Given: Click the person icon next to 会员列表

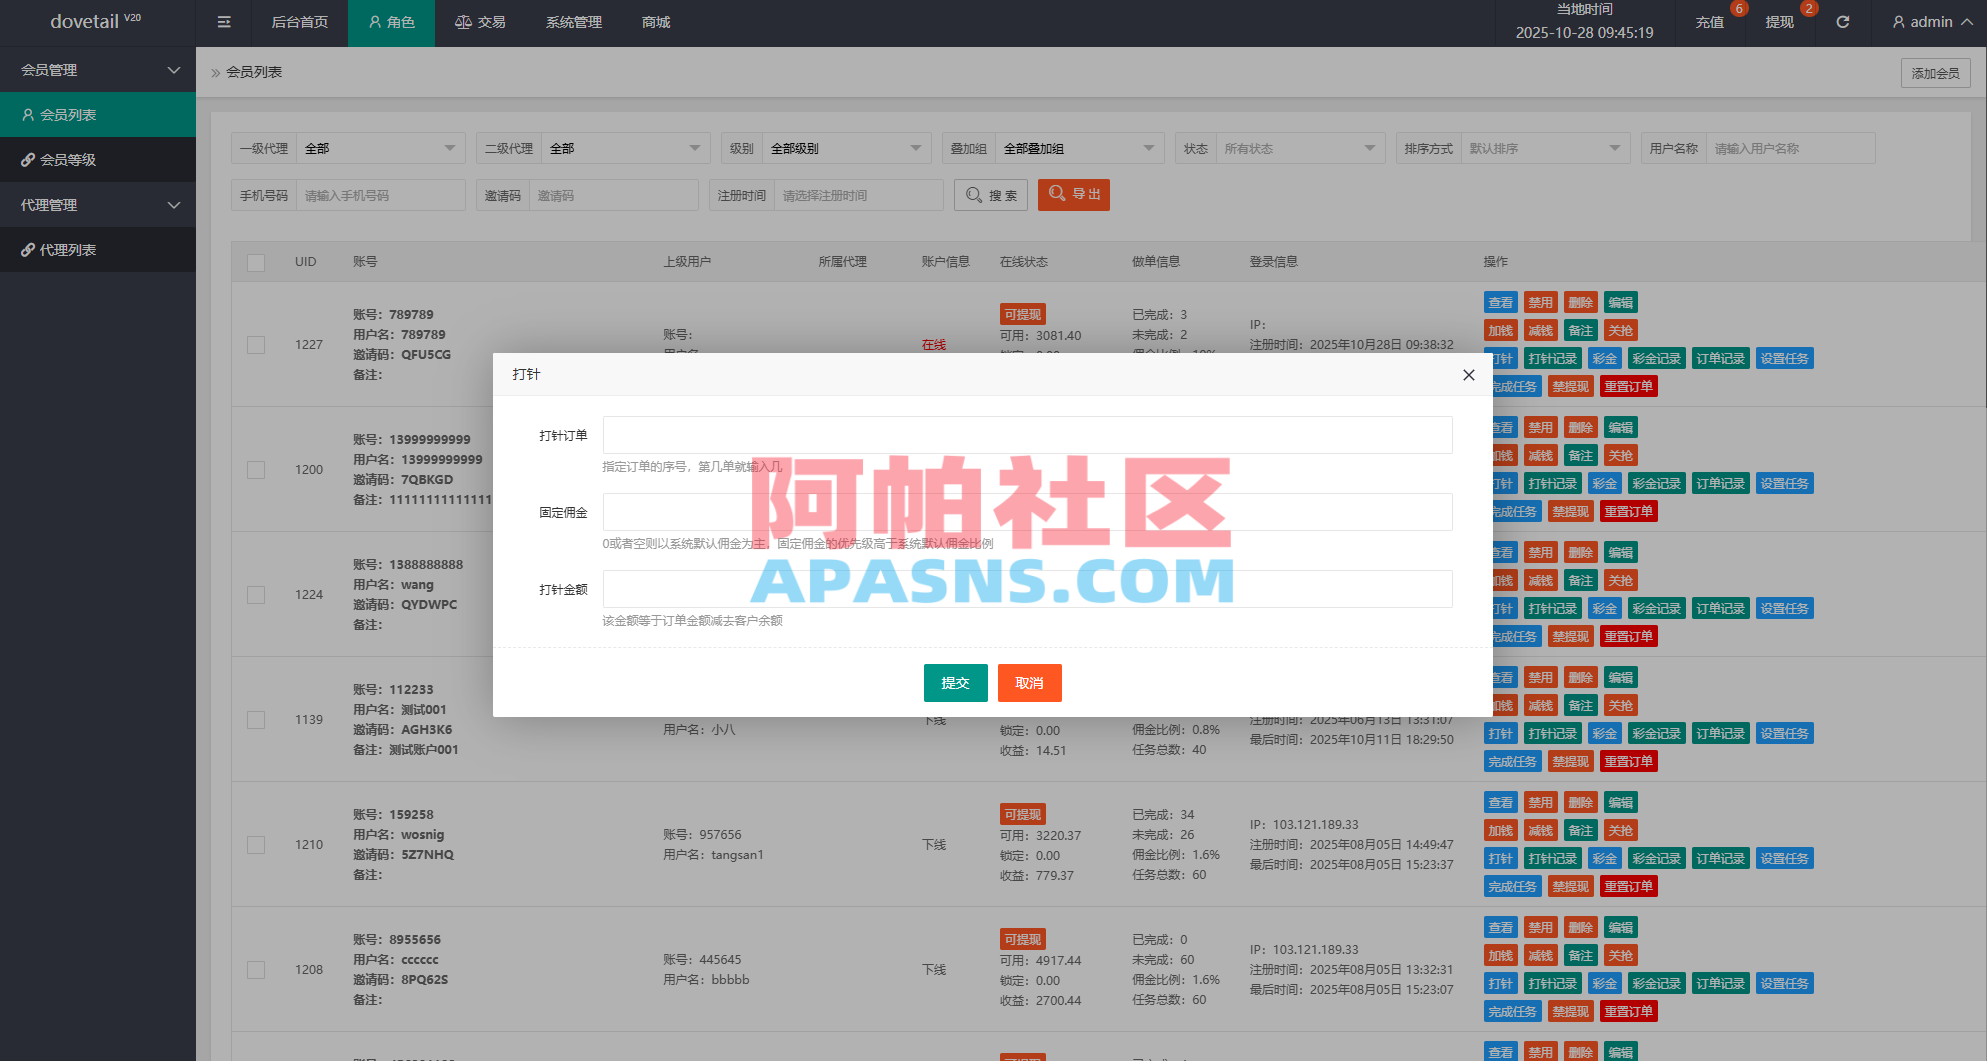Looking at the screenshot, I should [28, 115].
